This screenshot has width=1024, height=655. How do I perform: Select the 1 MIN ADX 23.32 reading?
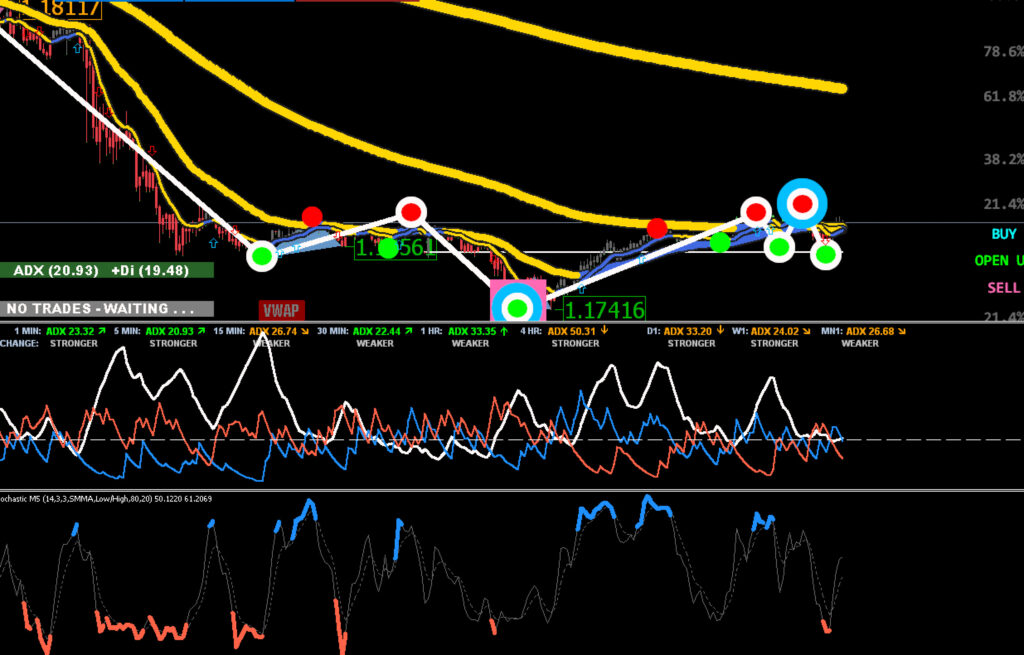coord(59,332)
